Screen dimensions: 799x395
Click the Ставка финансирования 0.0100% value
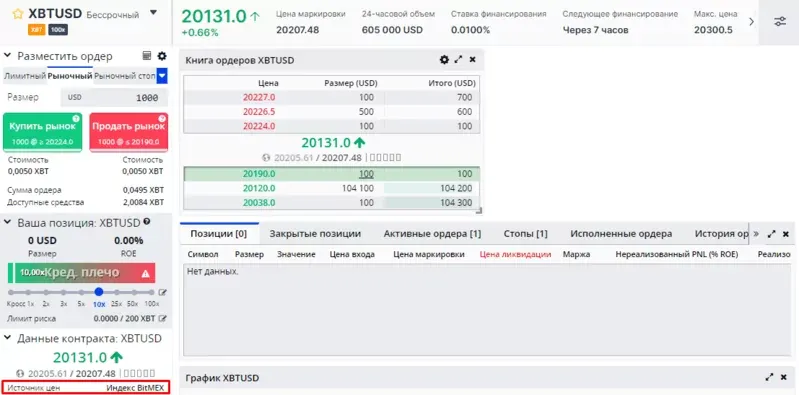pyautogui.click(x=470, y=30)
